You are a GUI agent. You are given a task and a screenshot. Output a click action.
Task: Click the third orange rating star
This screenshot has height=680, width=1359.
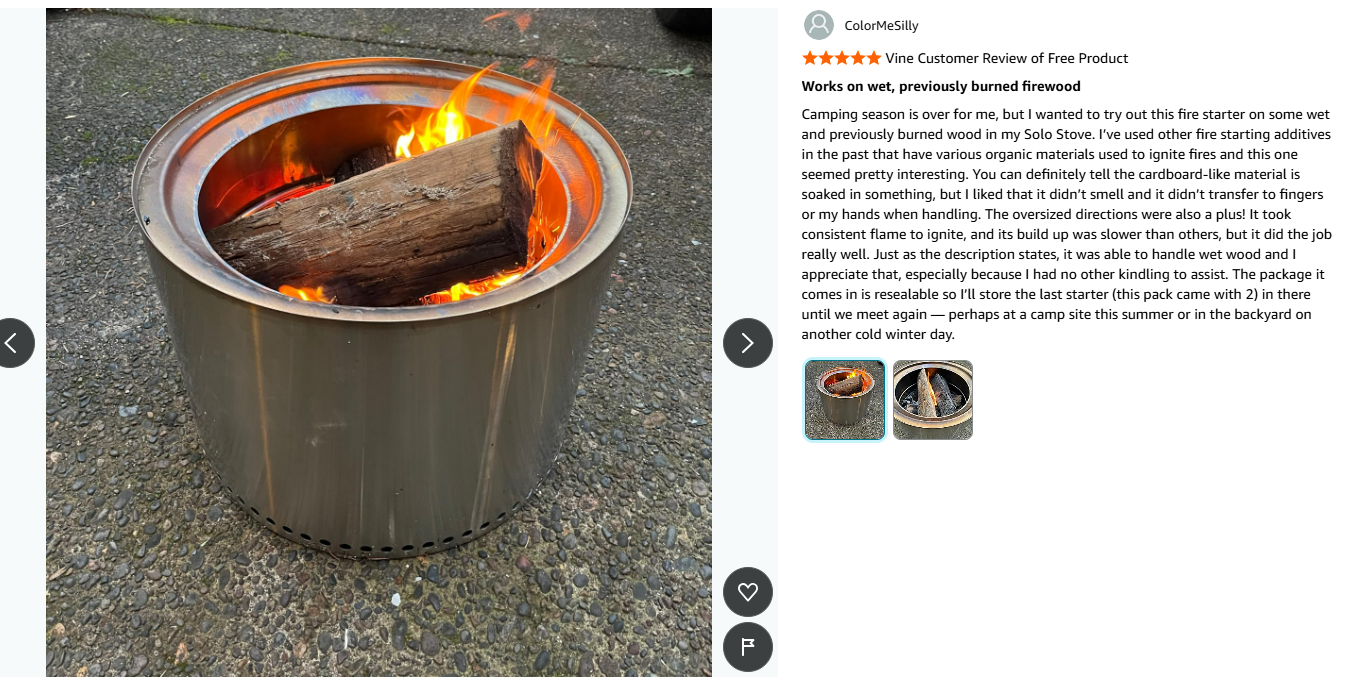(x=842, y=58)
